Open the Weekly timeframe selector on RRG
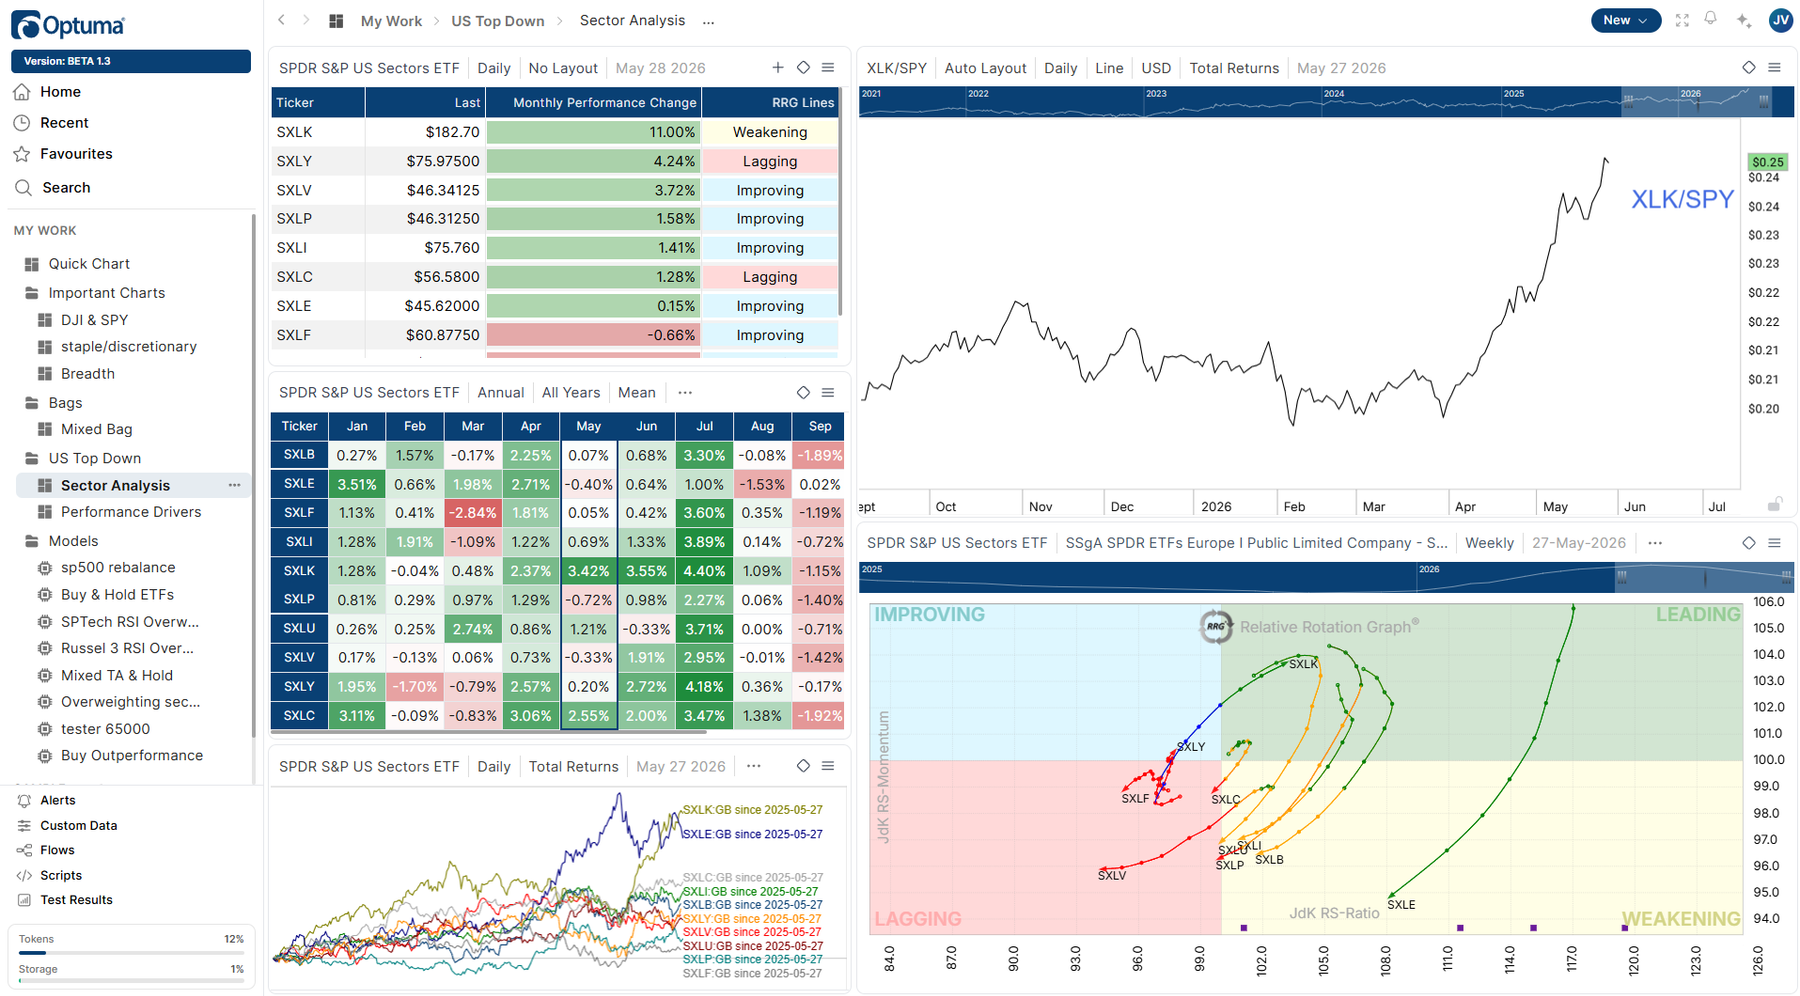 coord(1489,543)
